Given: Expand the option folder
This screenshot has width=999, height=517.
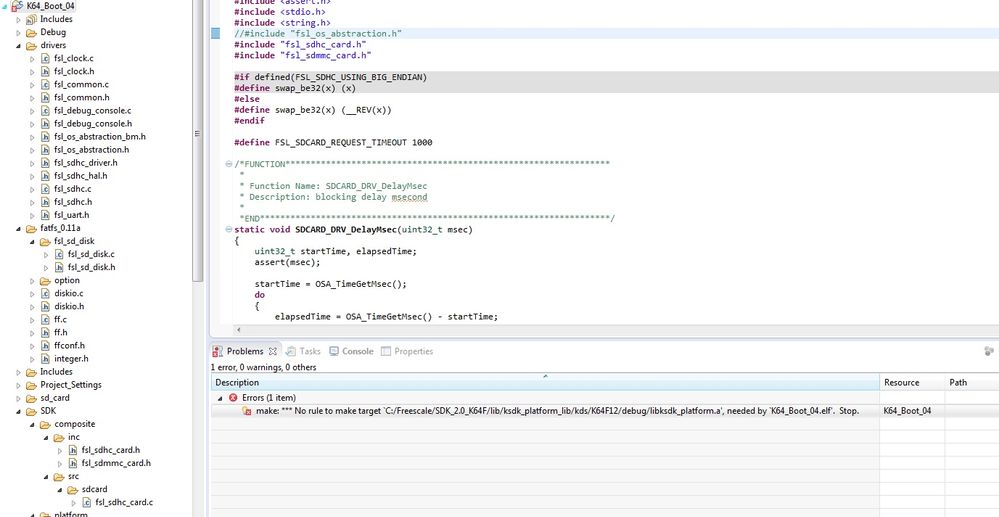Looking at the screenshot, I should (32, 281).
